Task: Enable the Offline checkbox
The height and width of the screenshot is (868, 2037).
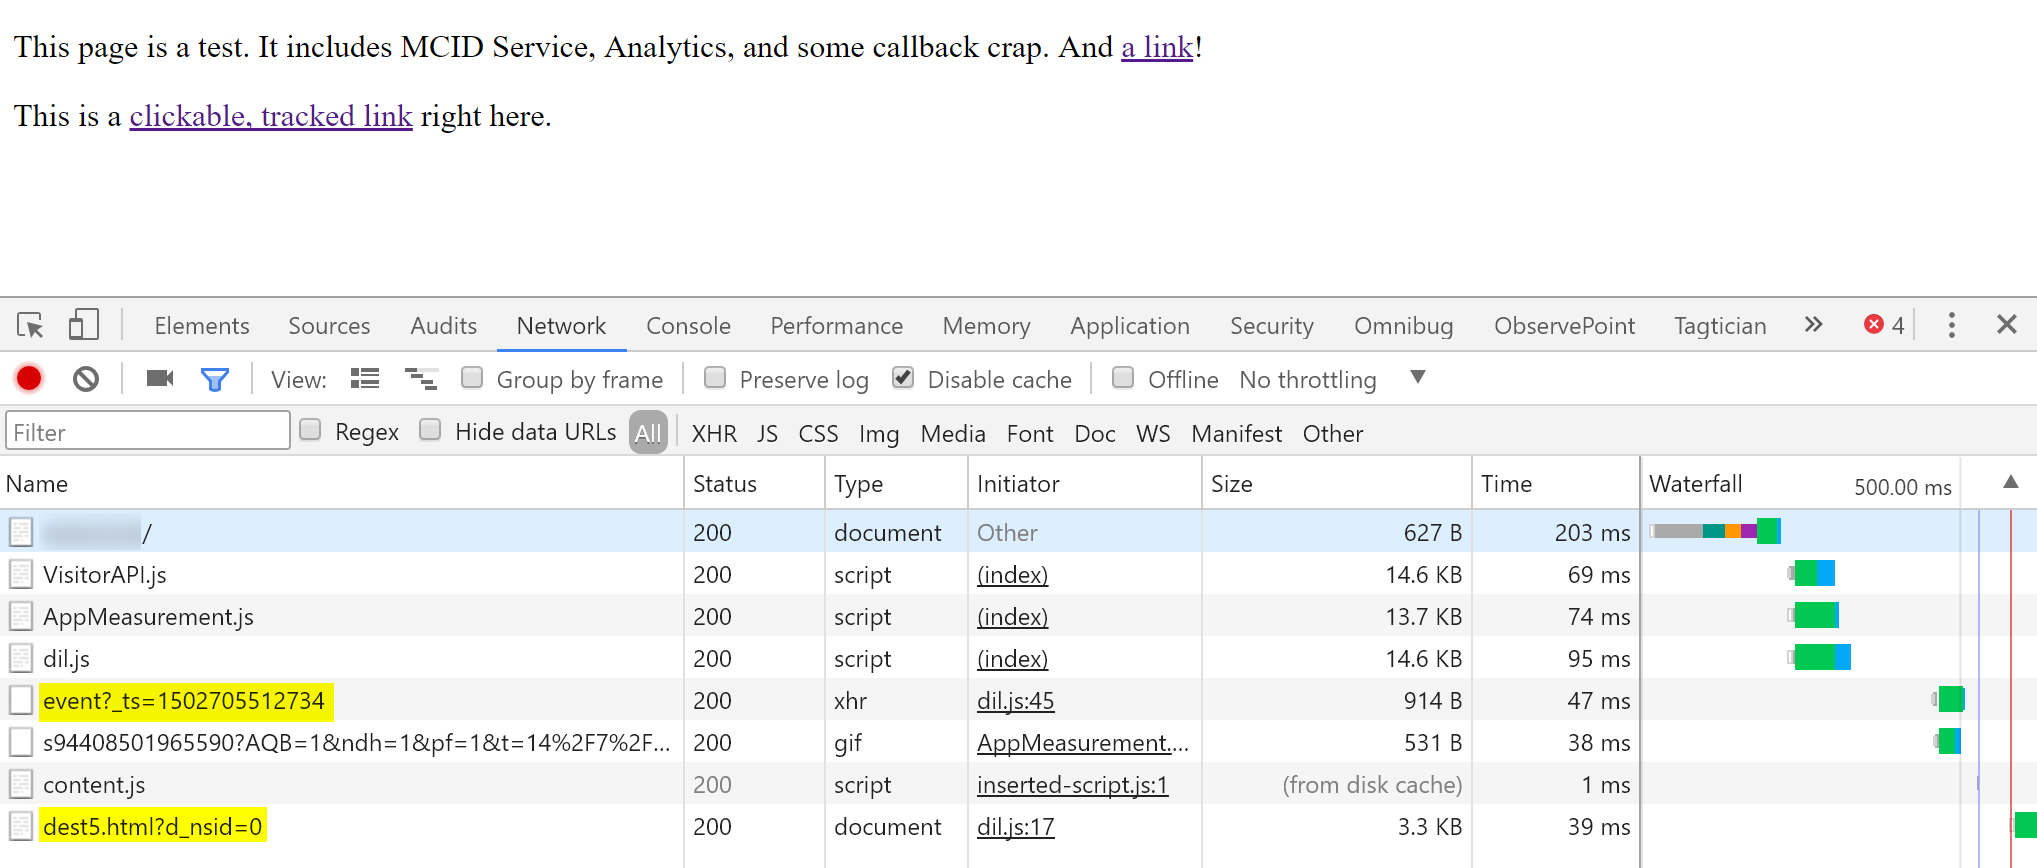Action: (1123, 378)
